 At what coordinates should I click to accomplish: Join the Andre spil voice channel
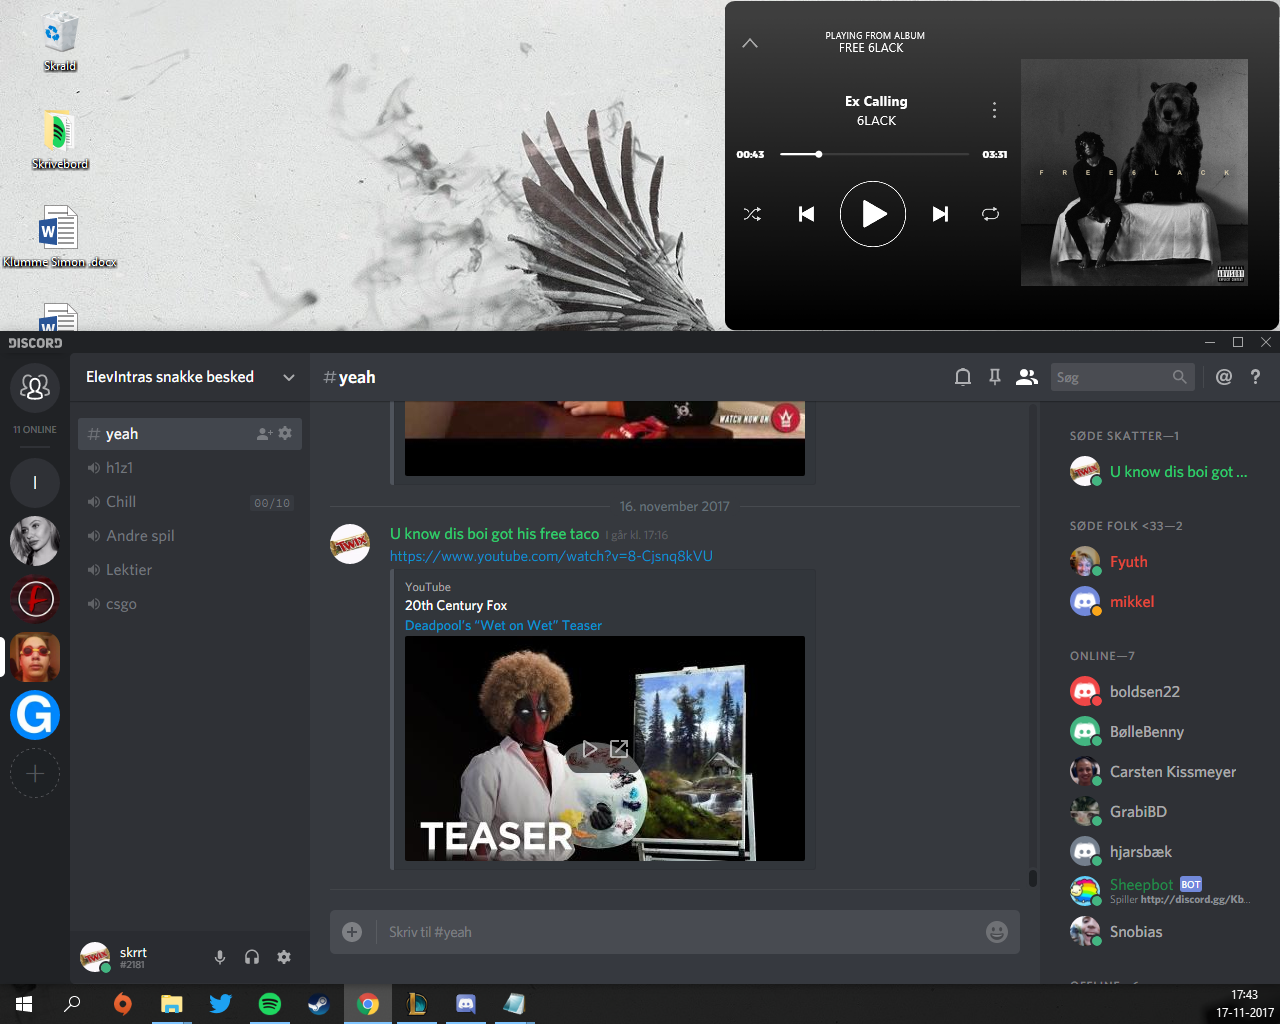pyautogui.click(x=190, y=536)
